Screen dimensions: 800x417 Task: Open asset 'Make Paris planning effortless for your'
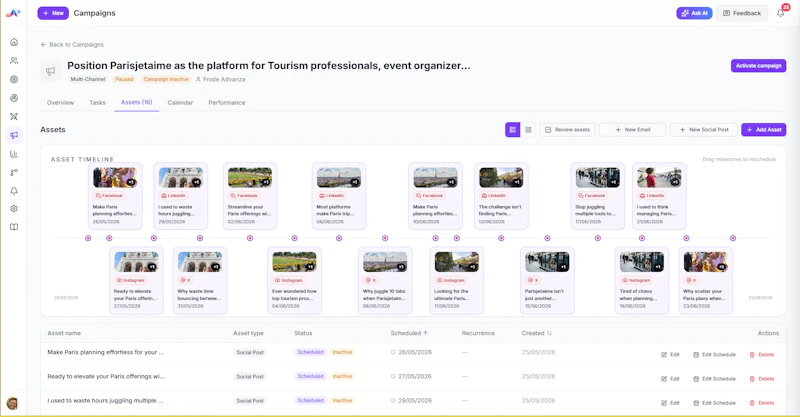coord(106,352)
